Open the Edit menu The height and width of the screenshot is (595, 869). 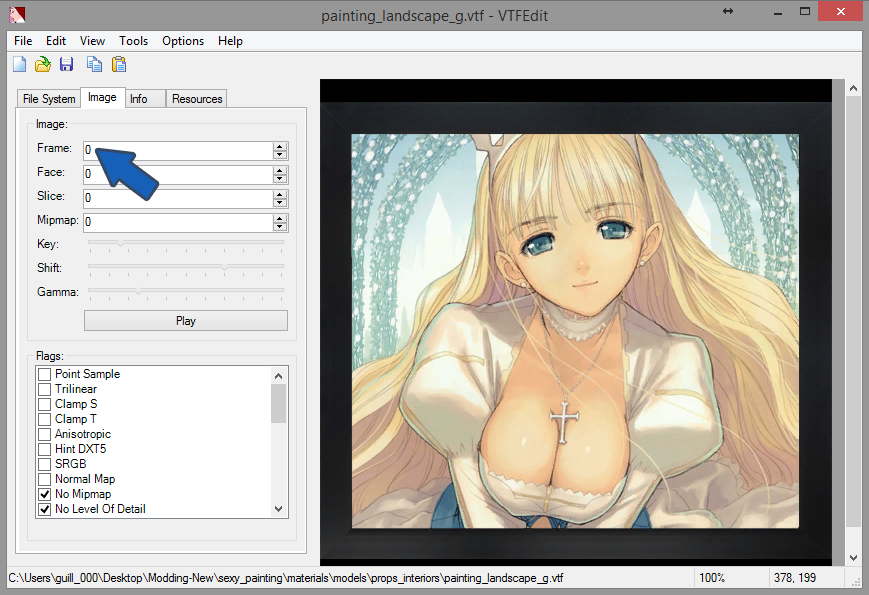(55, 41)
